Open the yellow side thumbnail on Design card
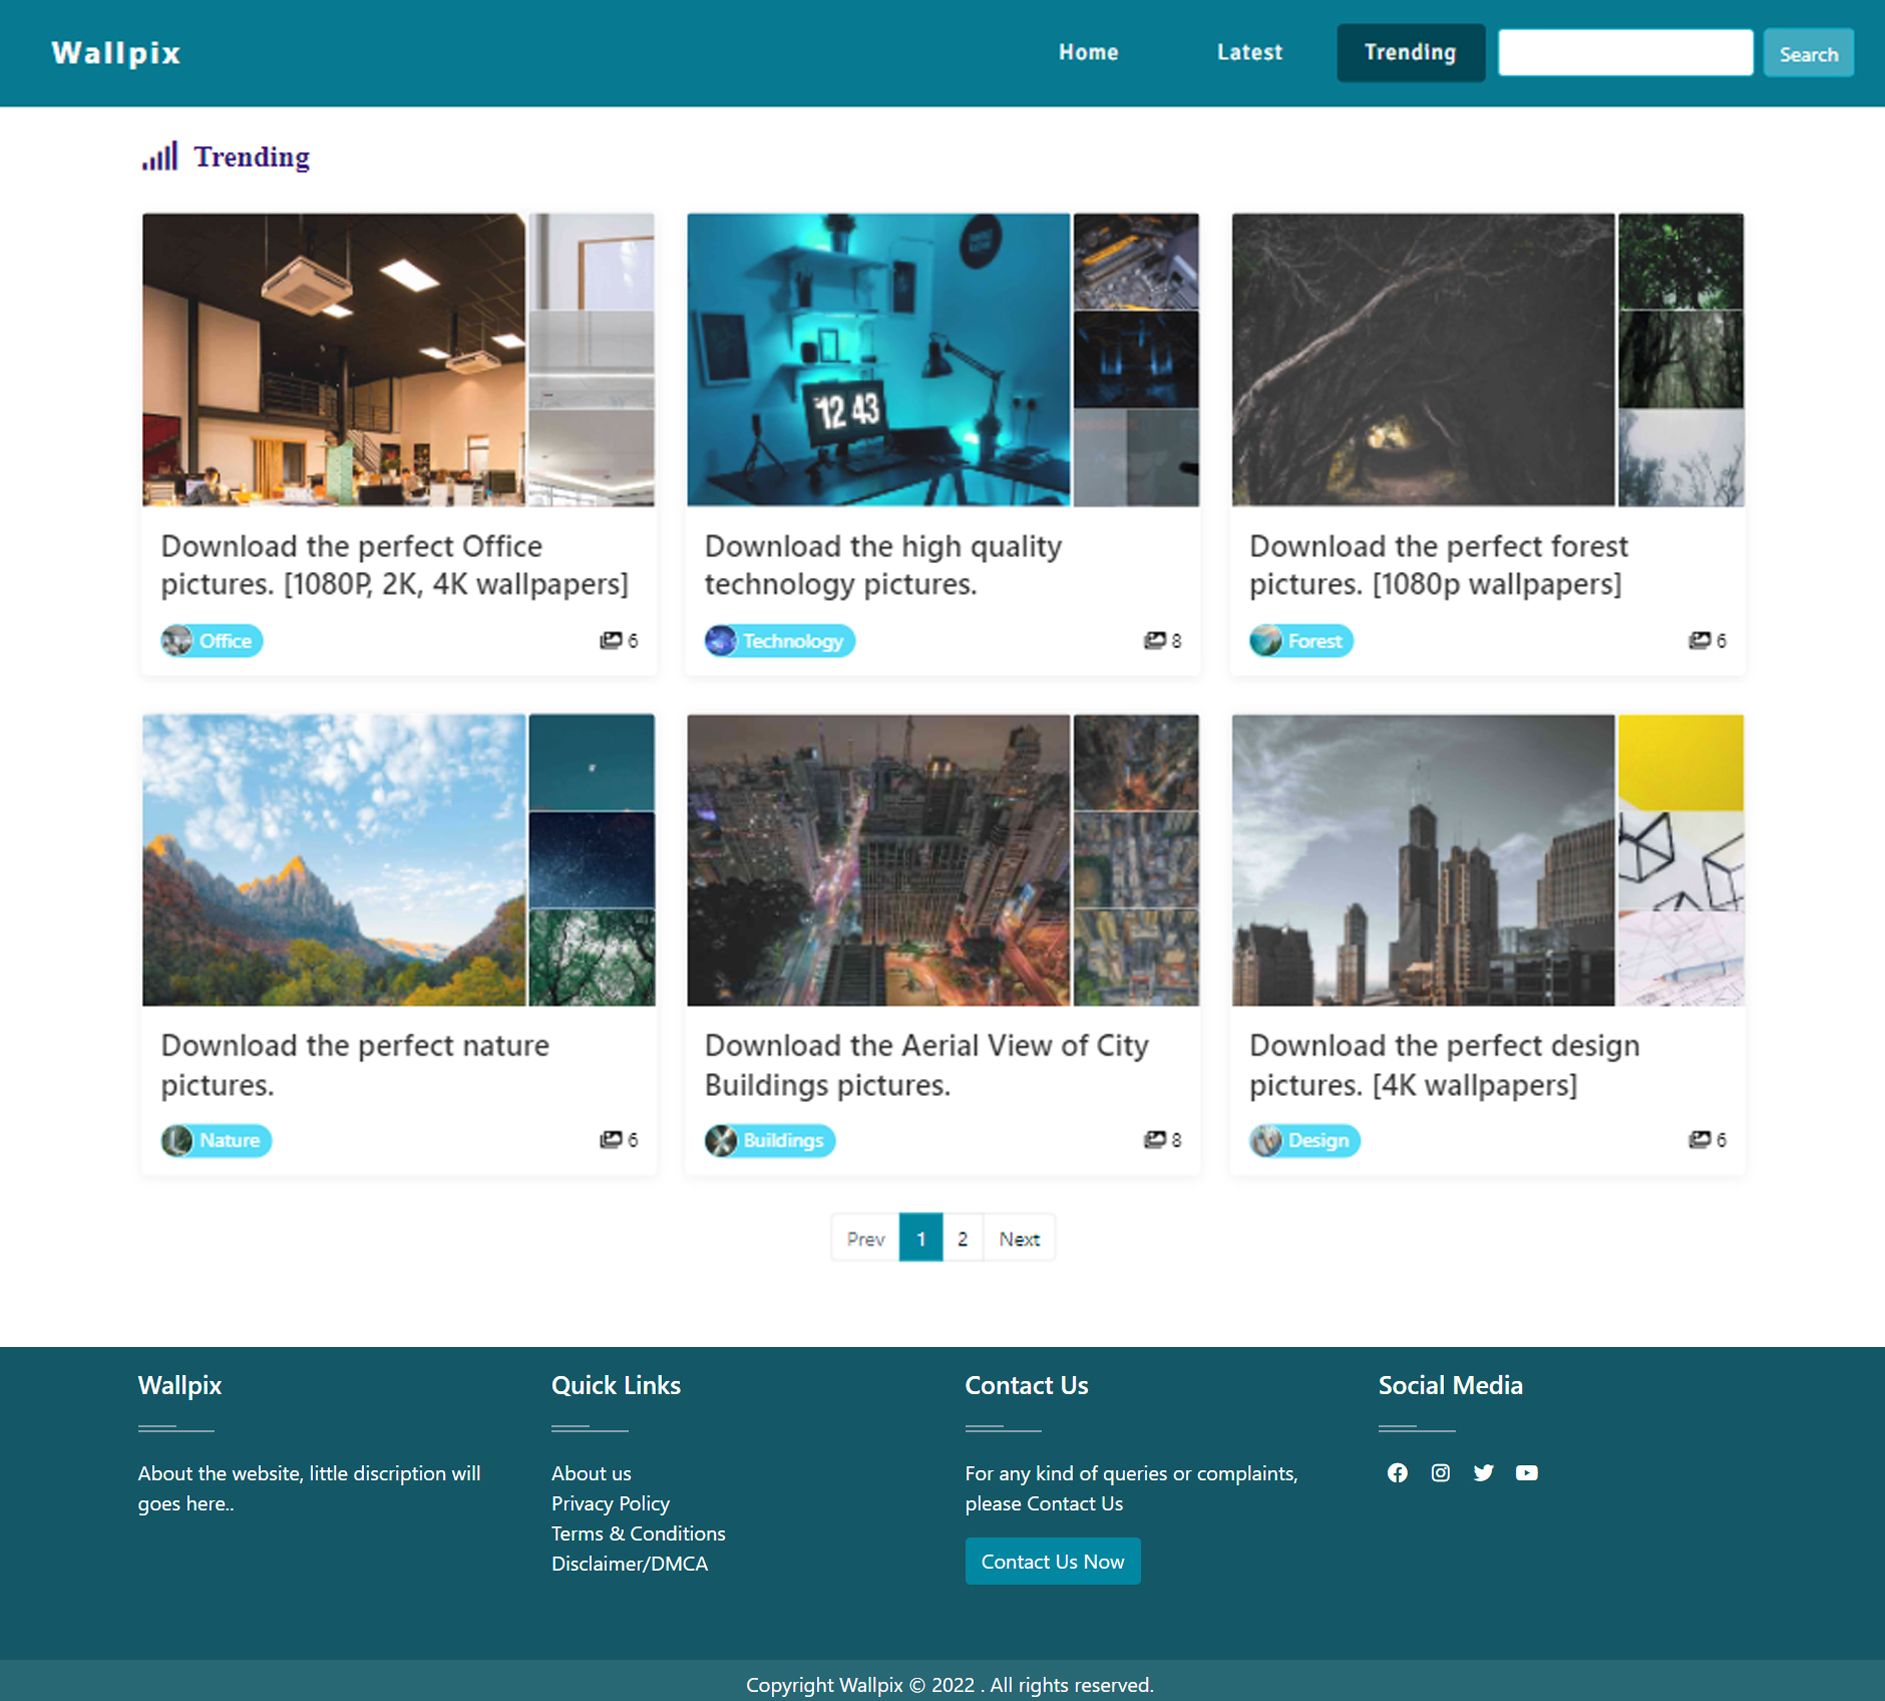1885x1701 pixels. click(1681, 761)
